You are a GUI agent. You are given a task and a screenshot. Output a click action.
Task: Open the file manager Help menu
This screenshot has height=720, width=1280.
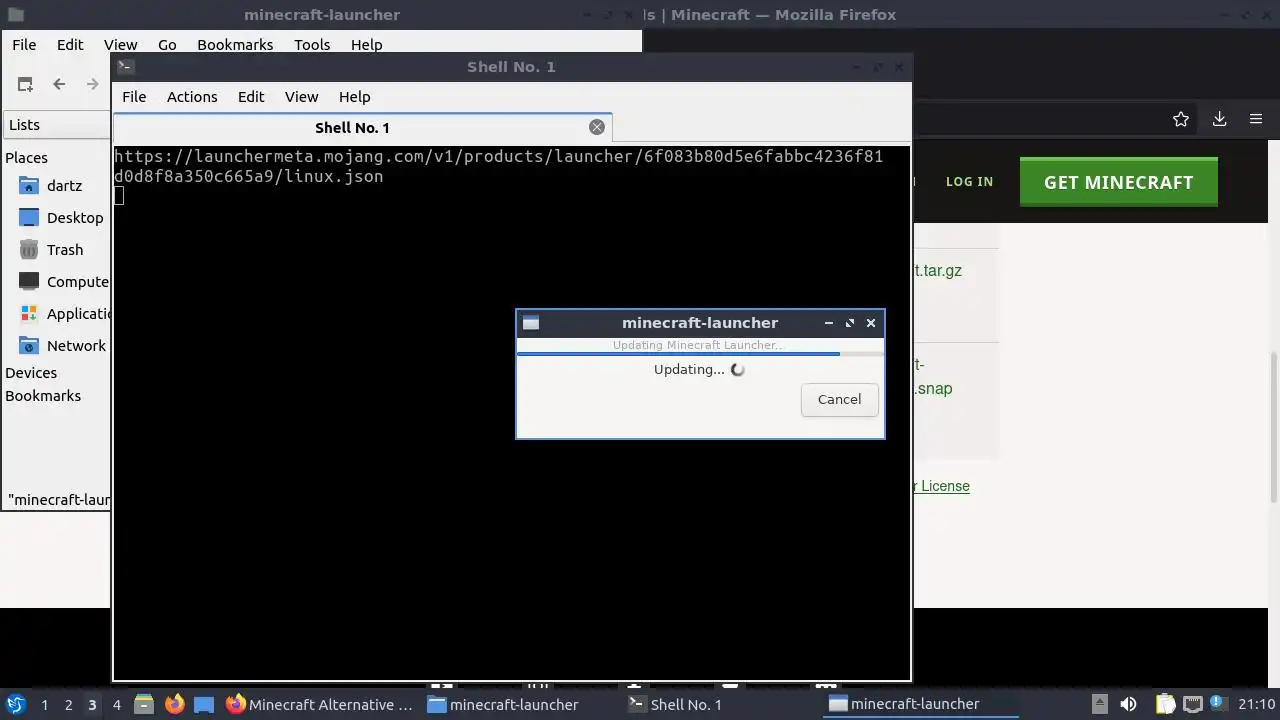coord(366,44)
